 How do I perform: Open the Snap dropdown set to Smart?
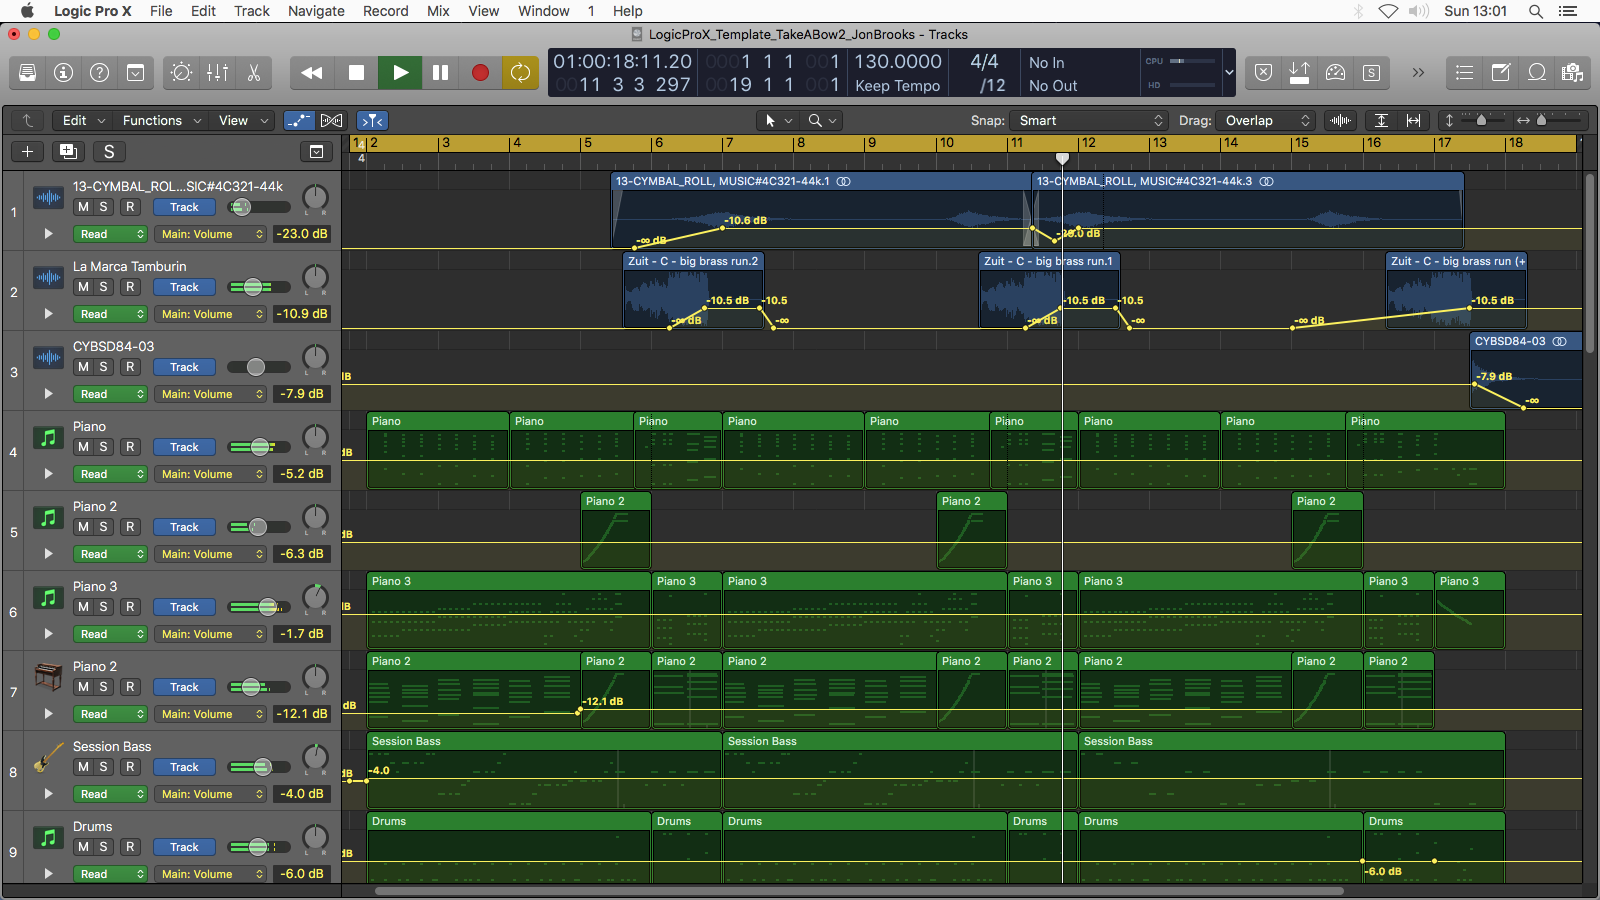click(1088, 120)
